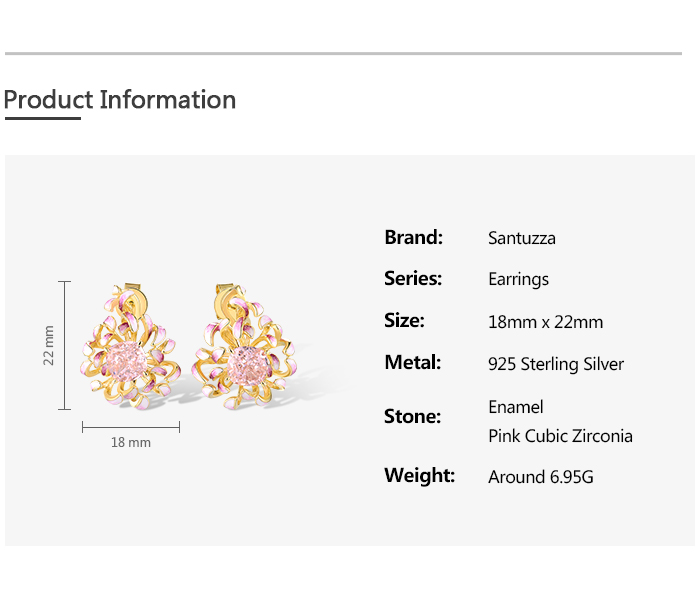Select the Enamel stone value

click(516, 407)
